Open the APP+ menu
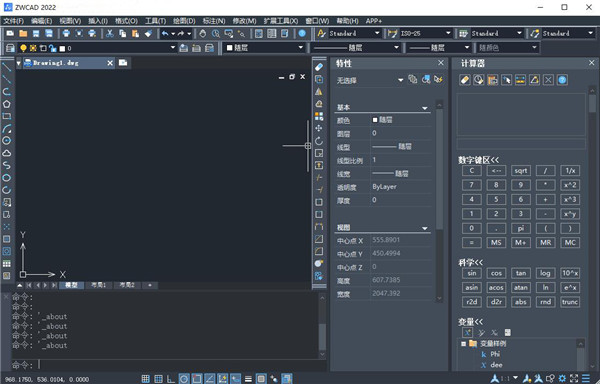The height and width of the screenshot is (384, 600). coord(373,21)
